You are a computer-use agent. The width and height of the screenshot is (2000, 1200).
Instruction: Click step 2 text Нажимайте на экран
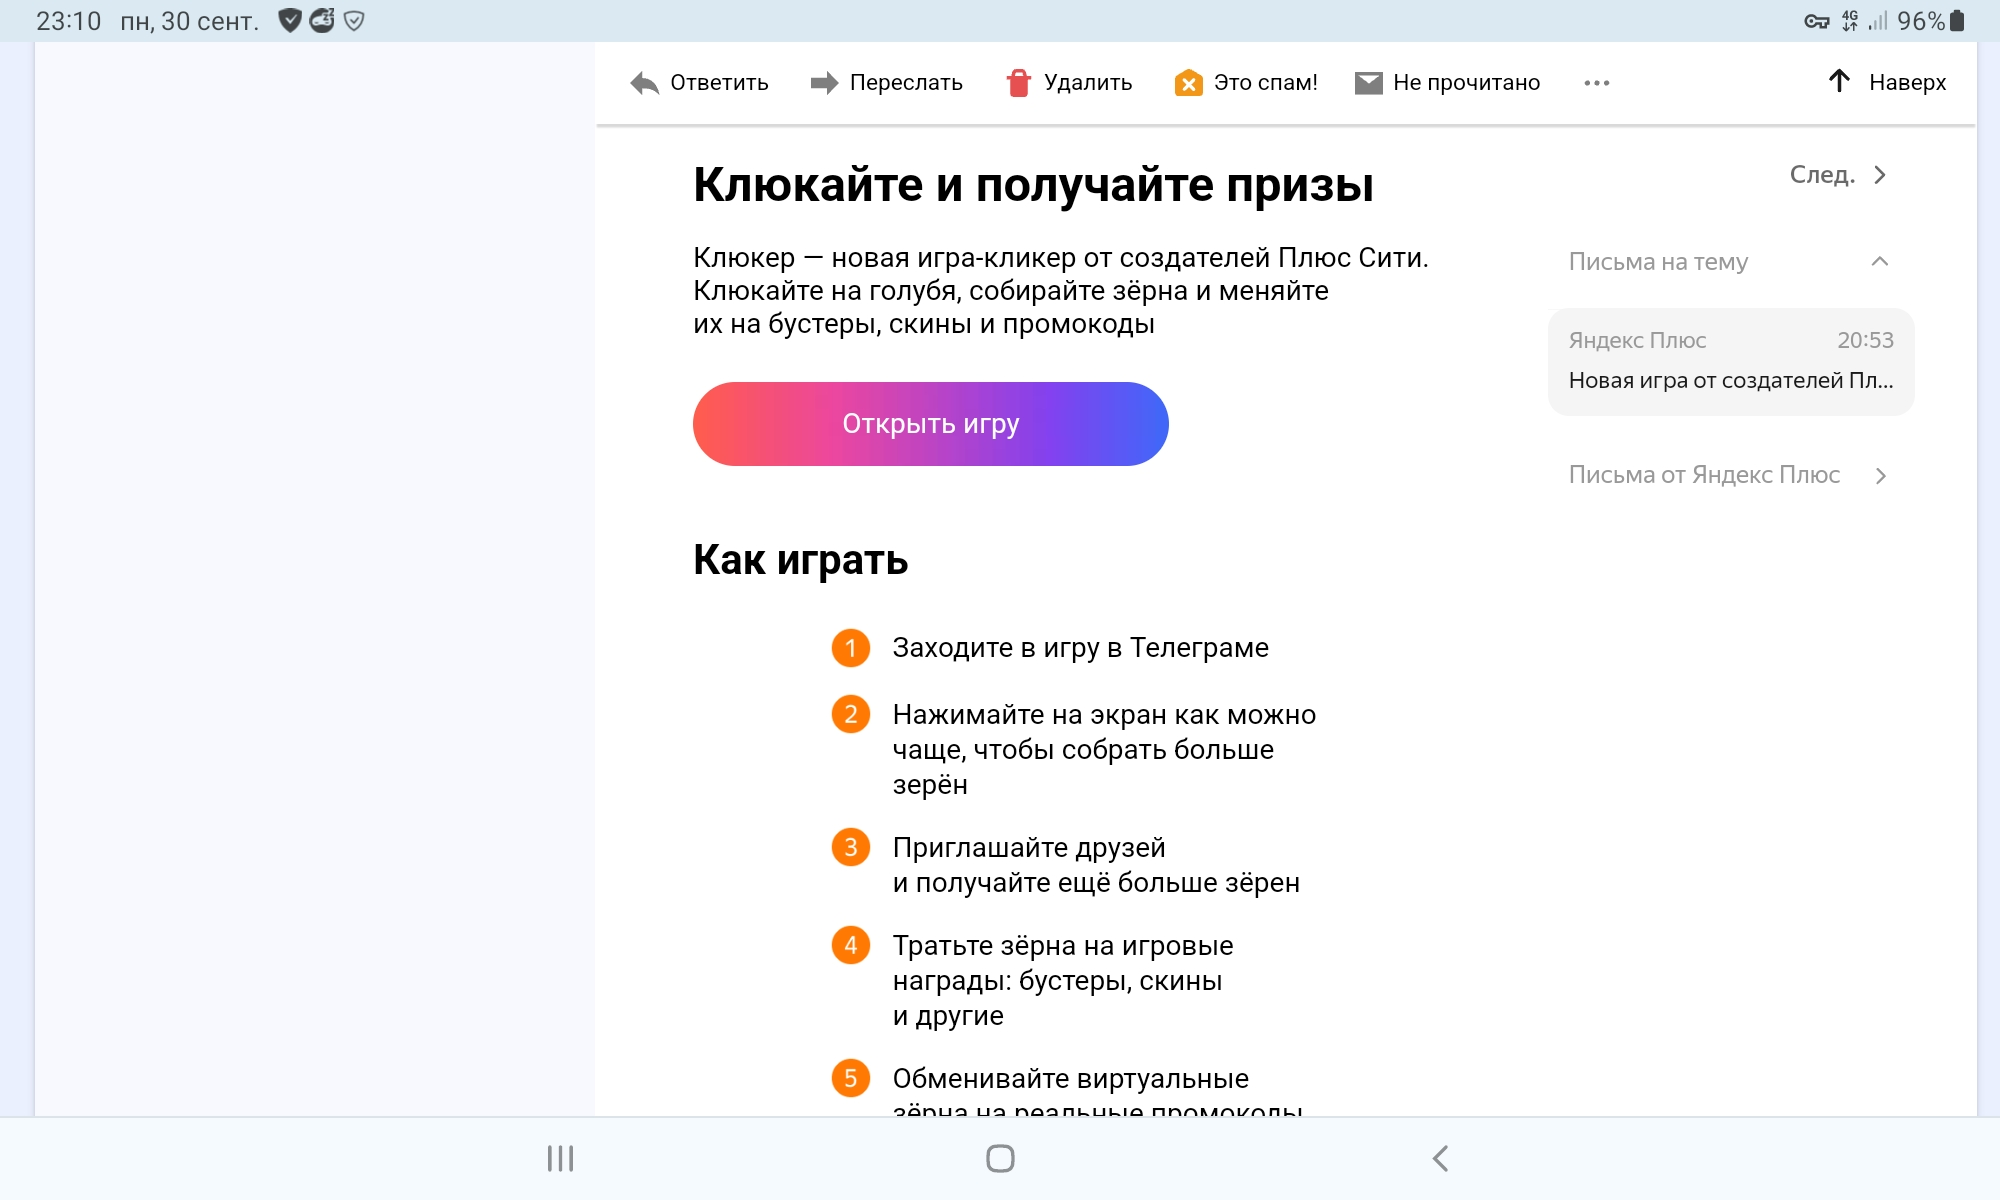coord(1104,749)
